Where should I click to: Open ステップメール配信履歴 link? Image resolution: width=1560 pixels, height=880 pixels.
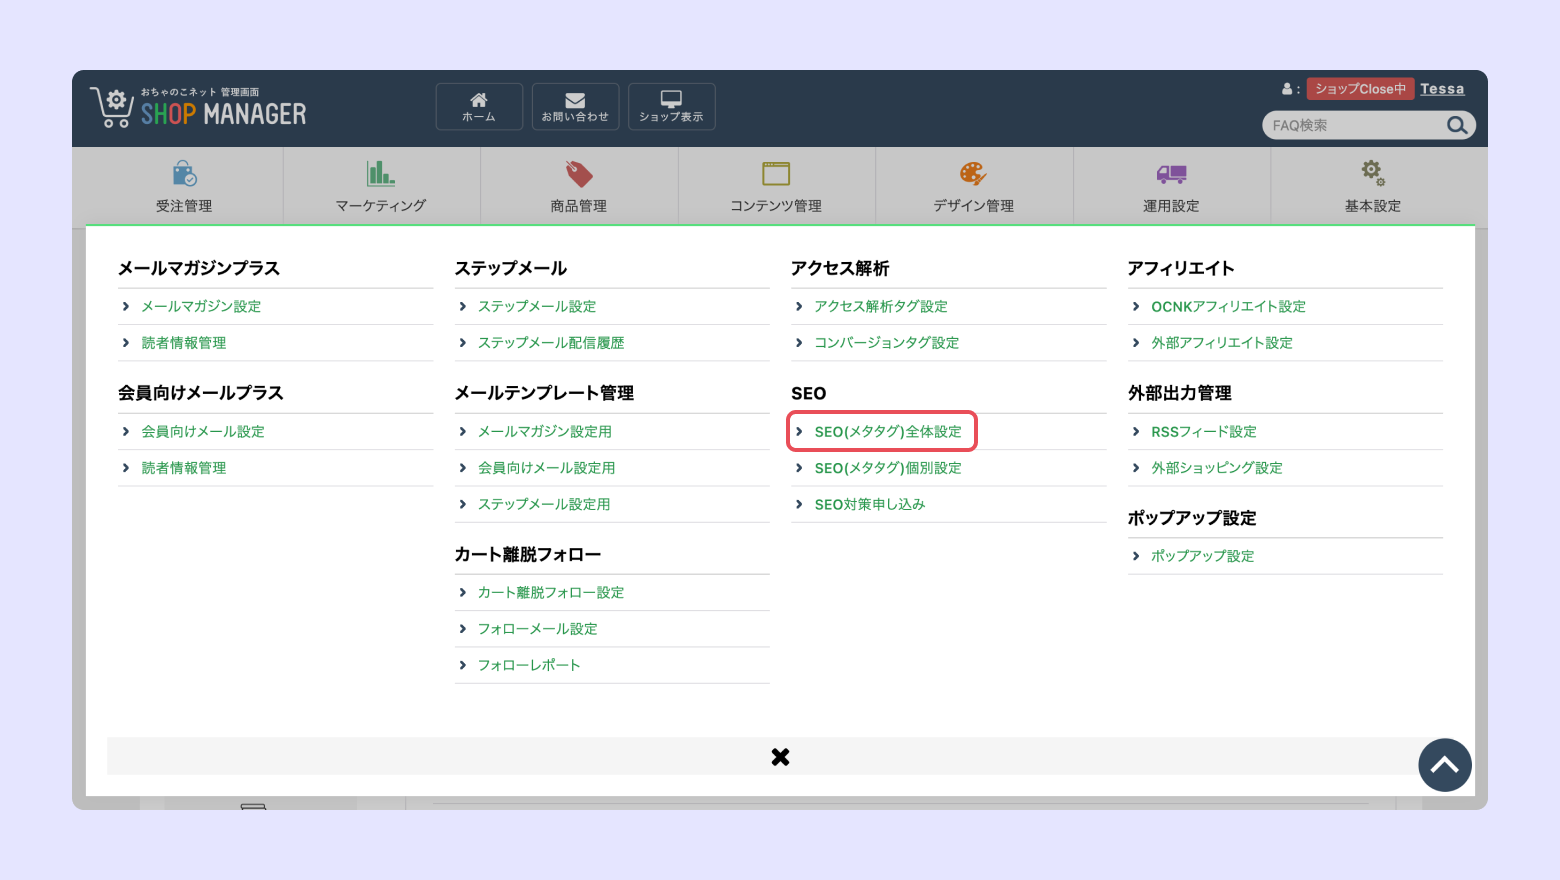(x=551, y=343)
